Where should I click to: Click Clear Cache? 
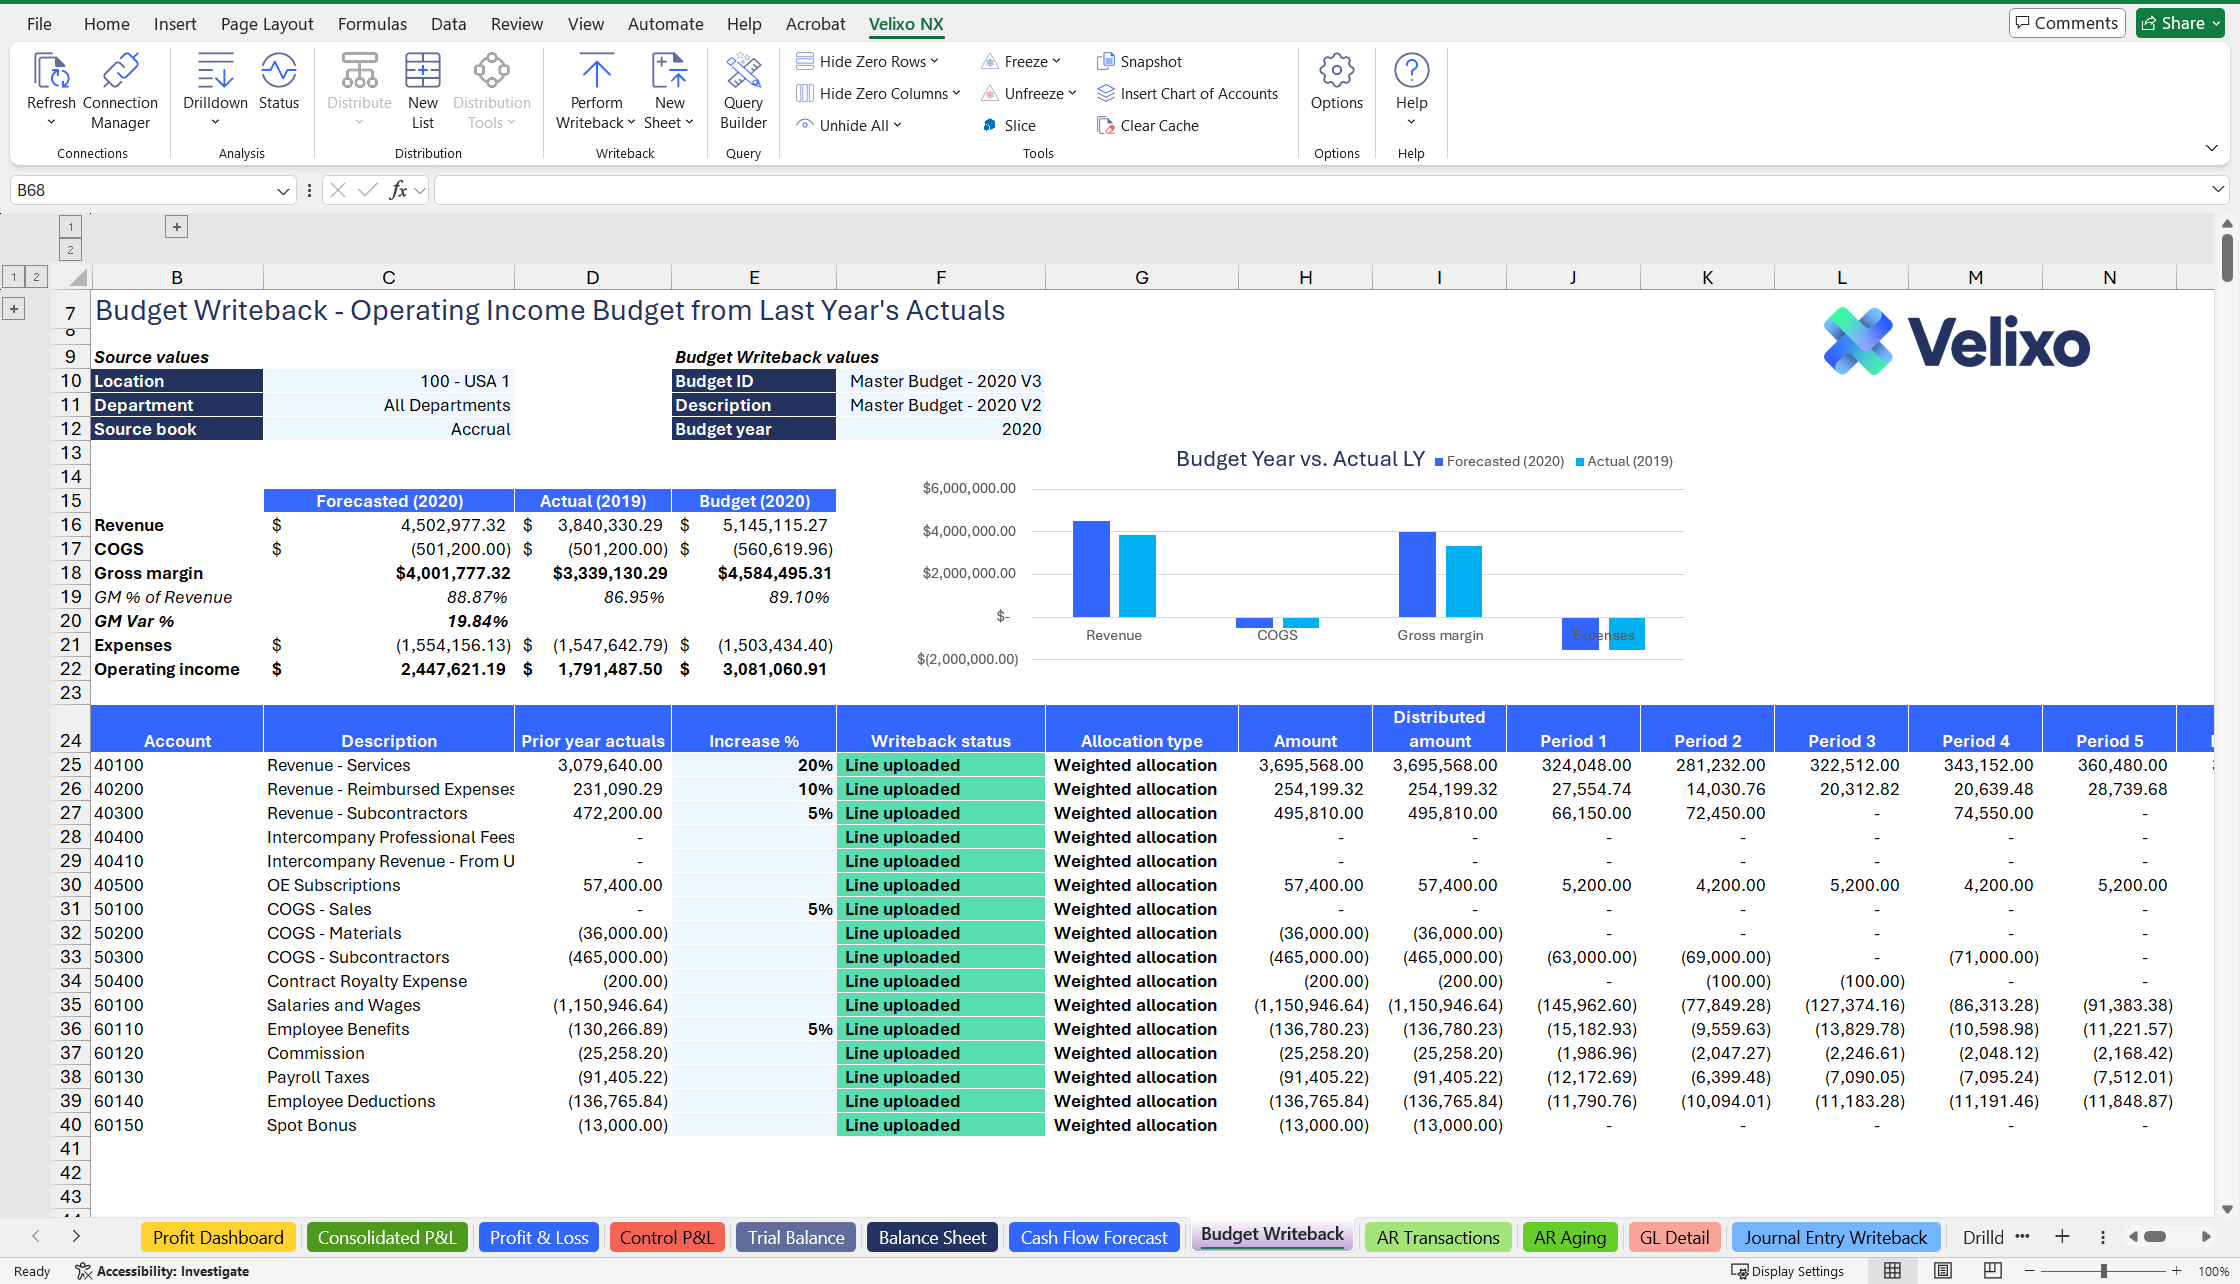tap(1147, 125)
